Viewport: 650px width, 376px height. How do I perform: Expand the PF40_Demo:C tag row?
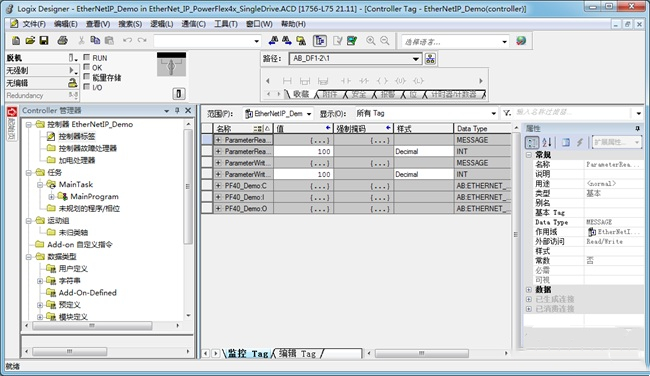click(x=218, y=186)
